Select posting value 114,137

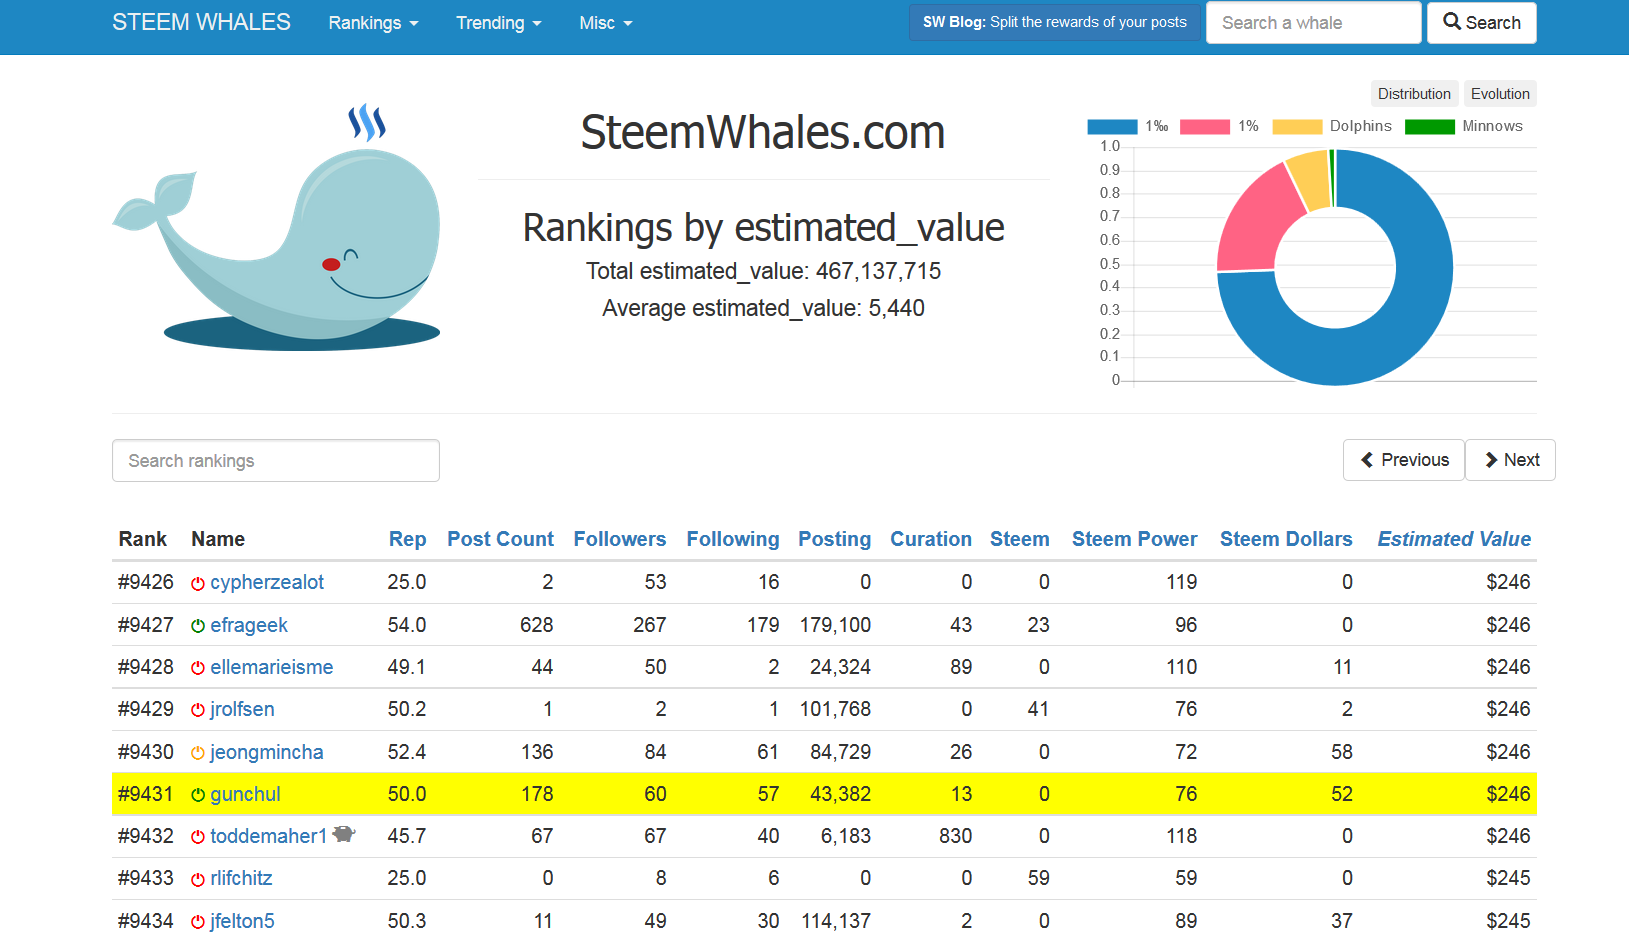[x=836, y=921]
